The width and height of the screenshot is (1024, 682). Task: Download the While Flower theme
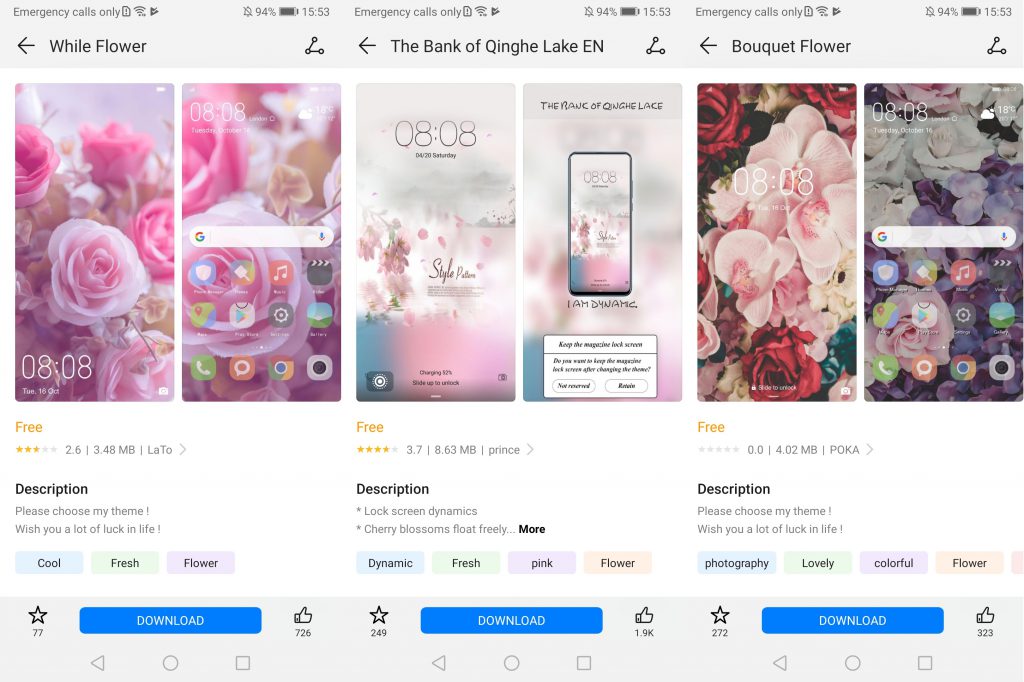(170, 620)
